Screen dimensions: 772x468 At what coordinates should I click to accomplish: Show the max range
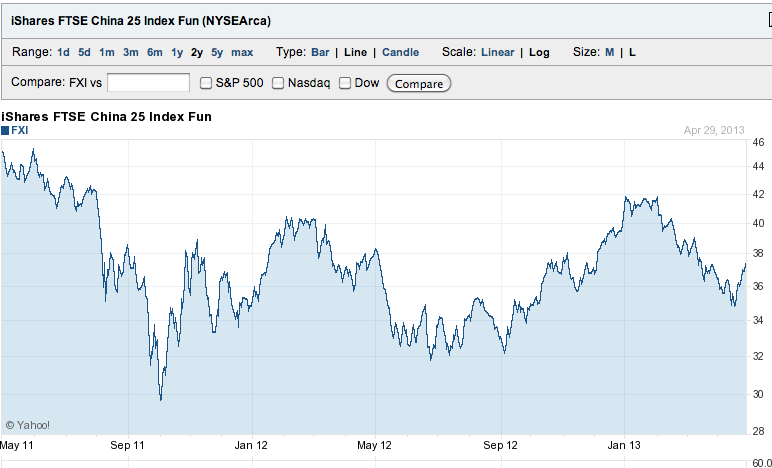click(242, 52)
